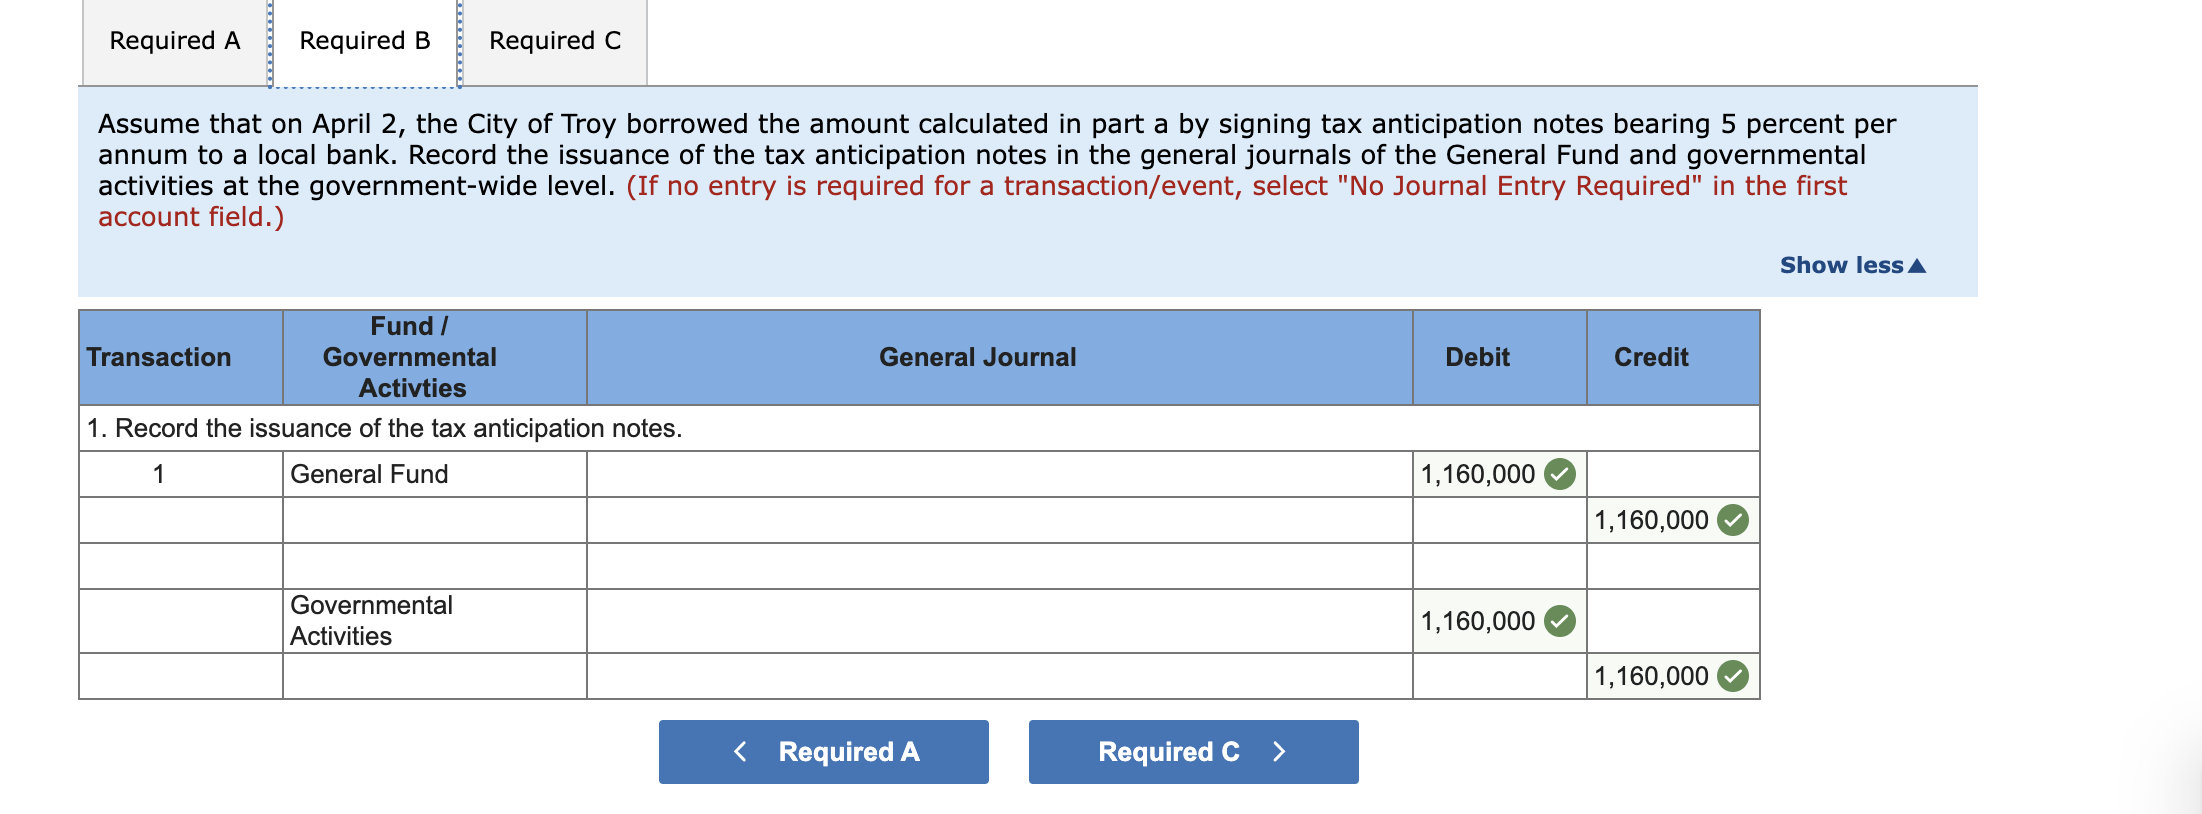Click empty third-row General Journal cell

1000,566
